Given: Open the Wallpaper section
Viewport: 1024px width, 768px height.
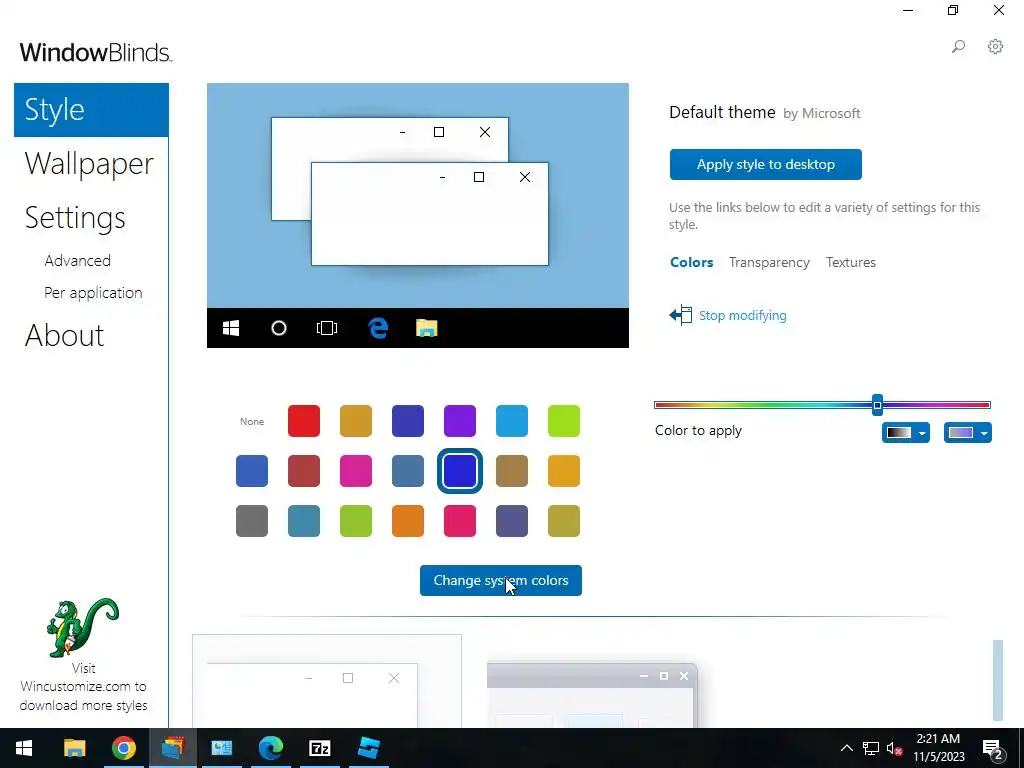Looking at the screenshot, I should pyautogui.click(x=89, y=163).
